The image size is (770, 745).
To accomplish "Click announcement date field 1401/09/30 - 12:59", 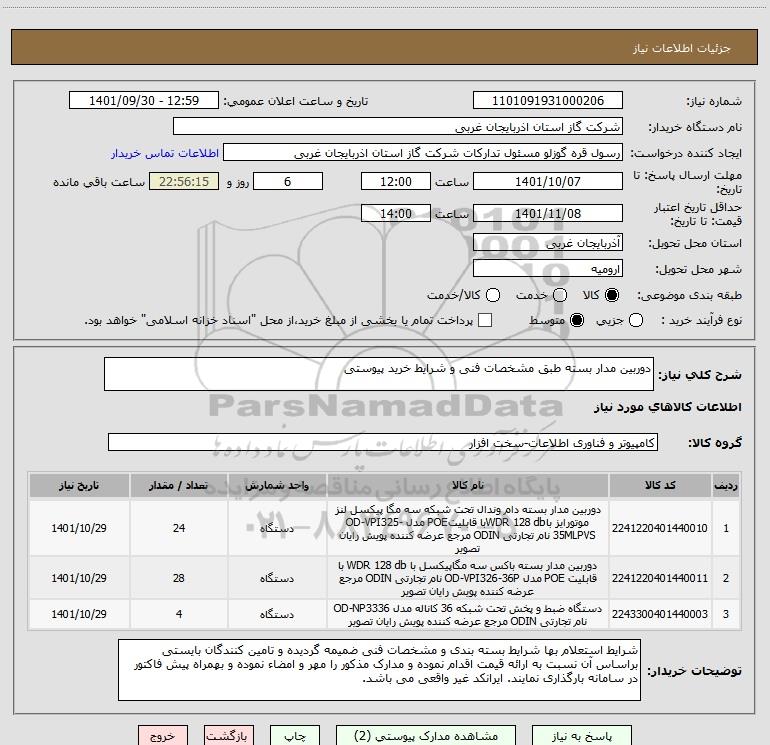I will click(144, 101).
